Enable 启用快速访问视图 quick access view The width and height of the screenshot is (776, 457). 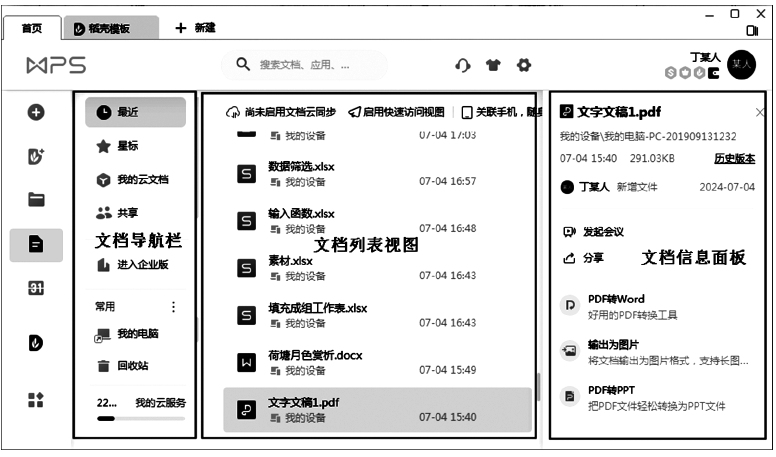(x=397, y=112)
